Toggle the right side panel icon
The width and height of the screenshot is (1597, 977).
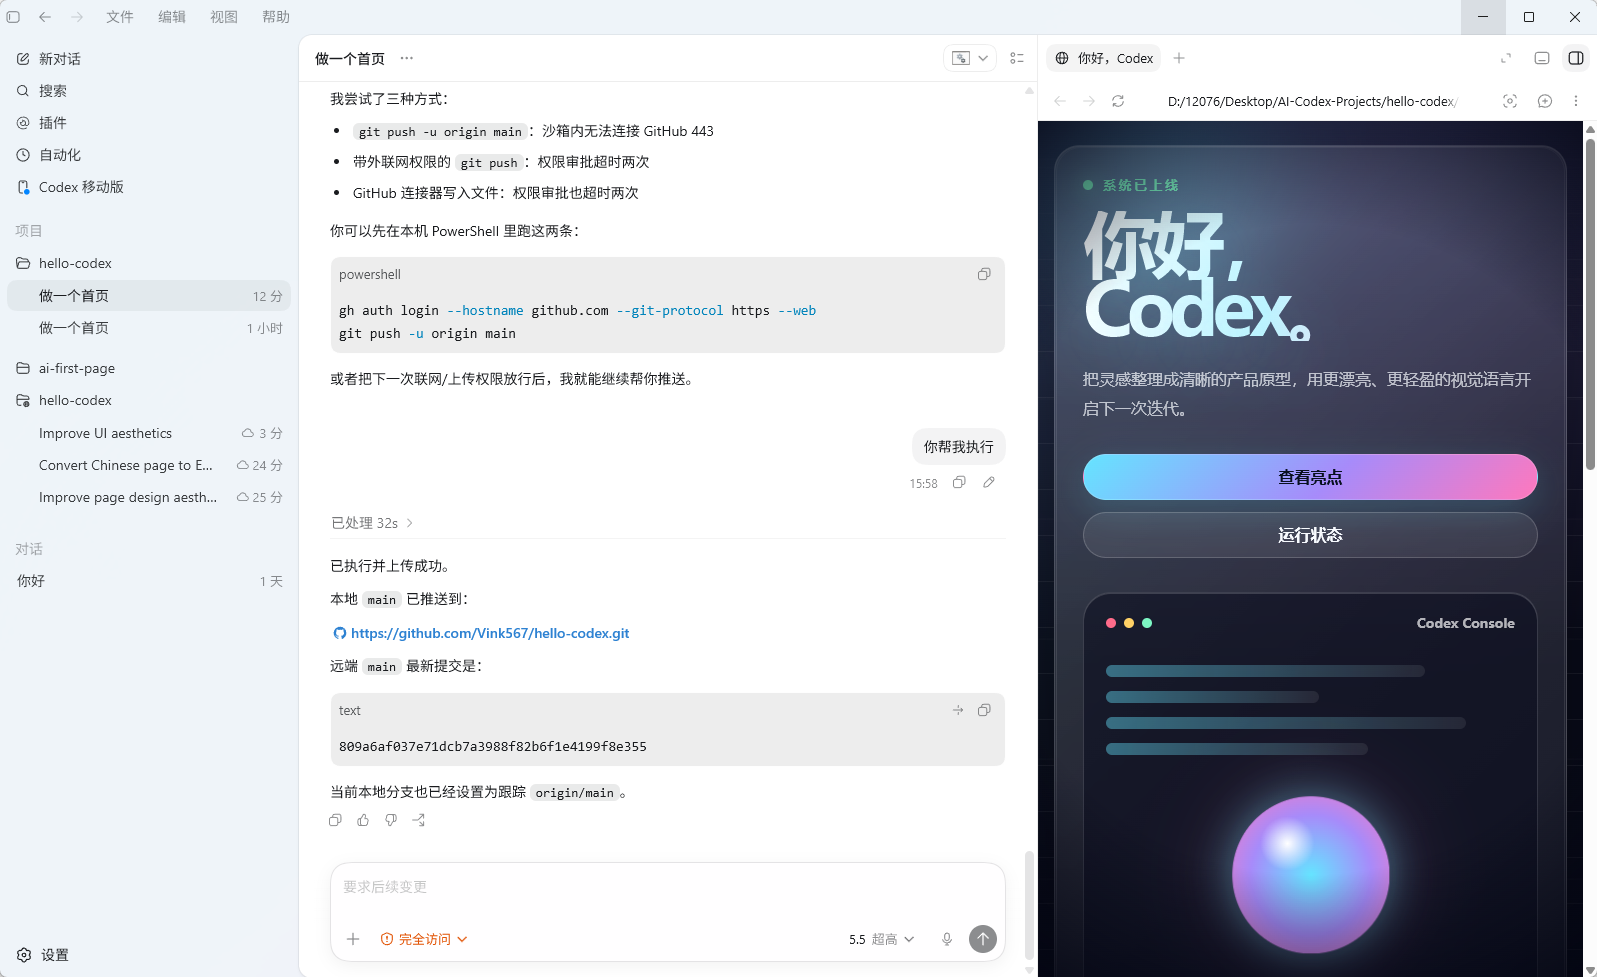pos(1576,58)
